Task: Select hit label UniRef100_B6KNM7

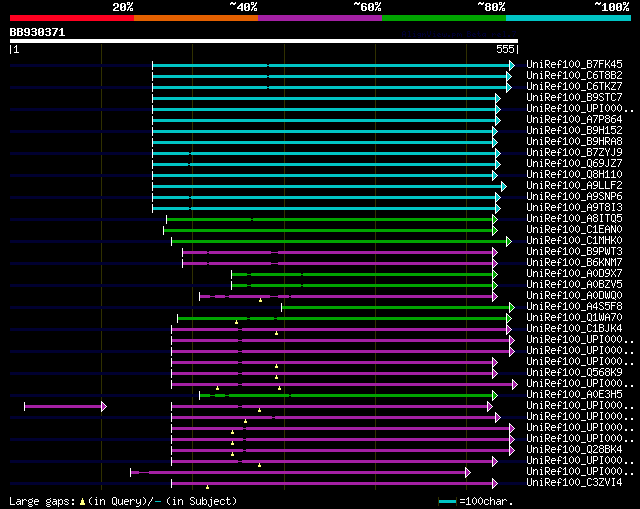Action: pyautogui.click(x=574, y=263)
